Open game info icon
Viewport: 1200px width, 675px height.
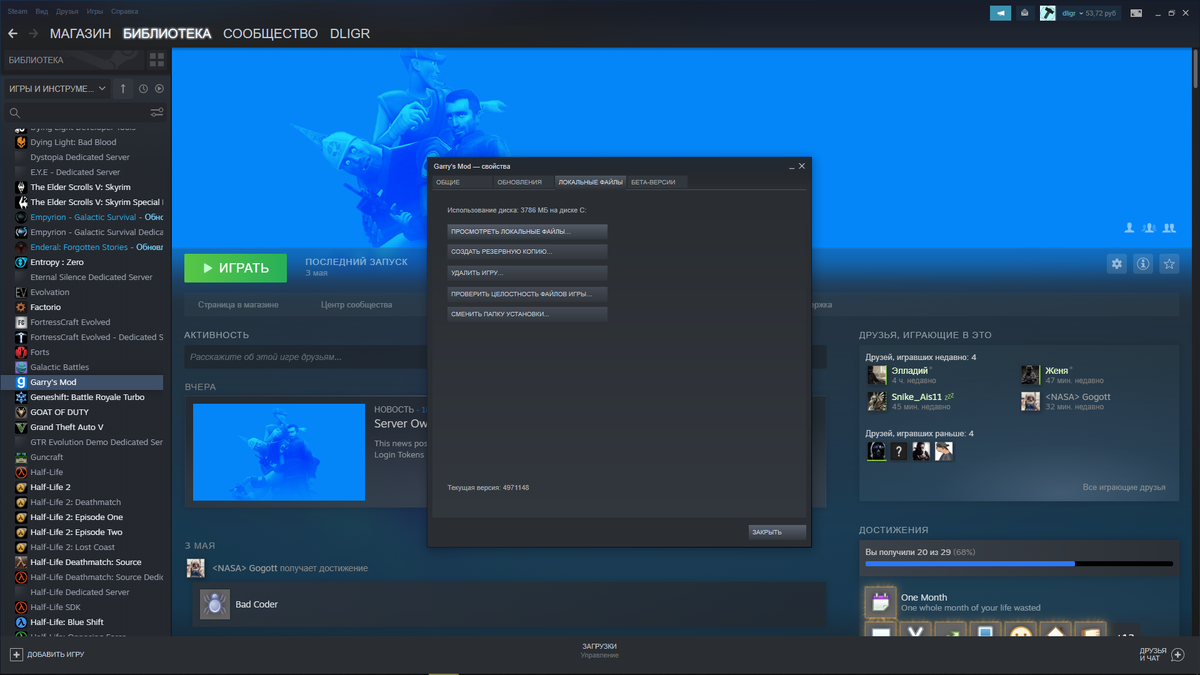click(1143, 264)
